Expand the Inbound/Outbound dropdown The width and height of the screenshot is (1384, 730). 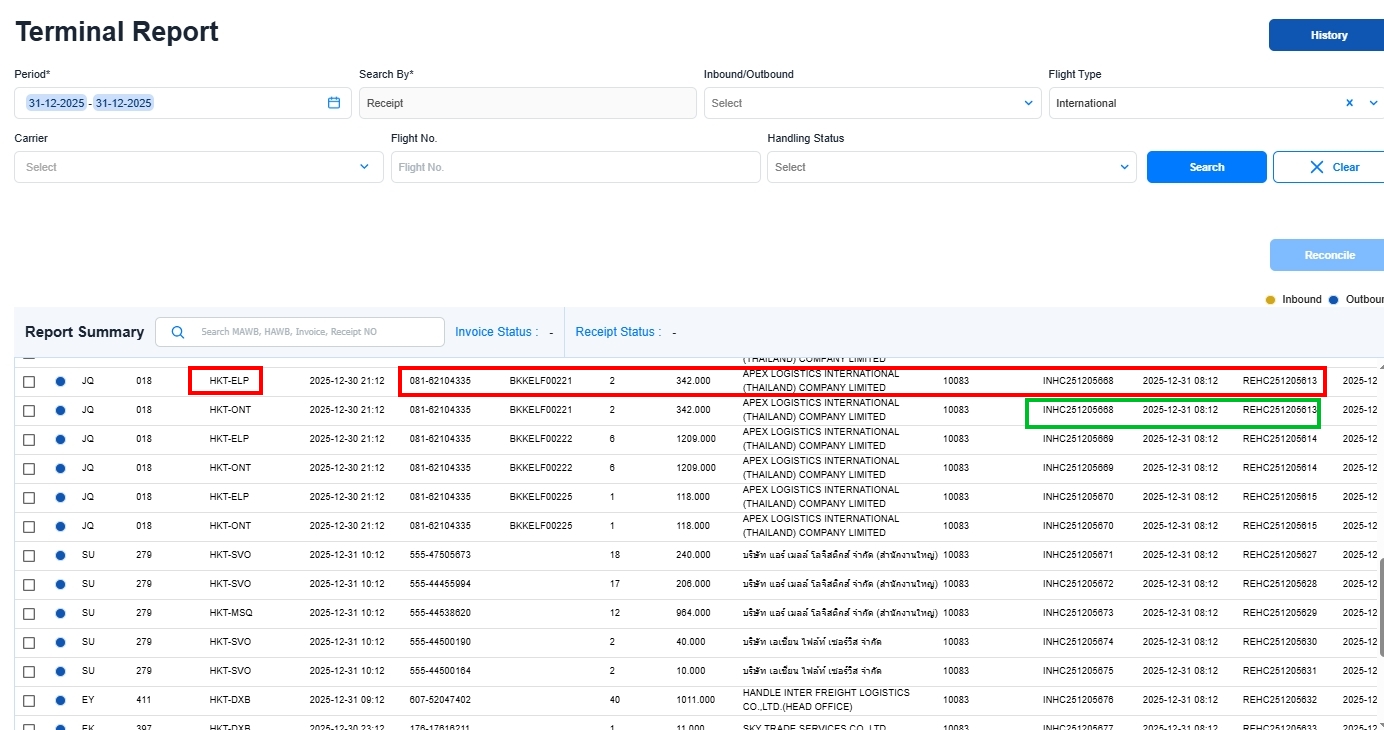(1028, 103)
